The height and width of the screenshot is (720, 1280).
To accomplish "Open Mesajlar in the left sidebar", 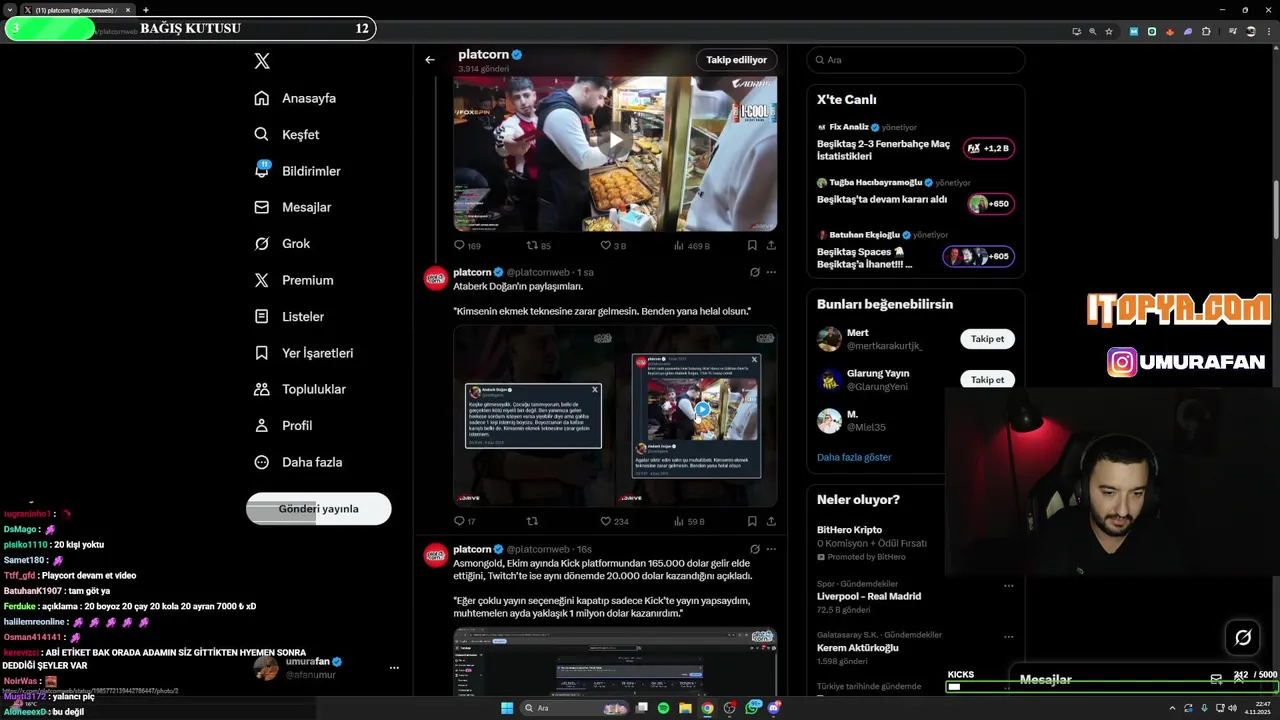I will point(292,207).
